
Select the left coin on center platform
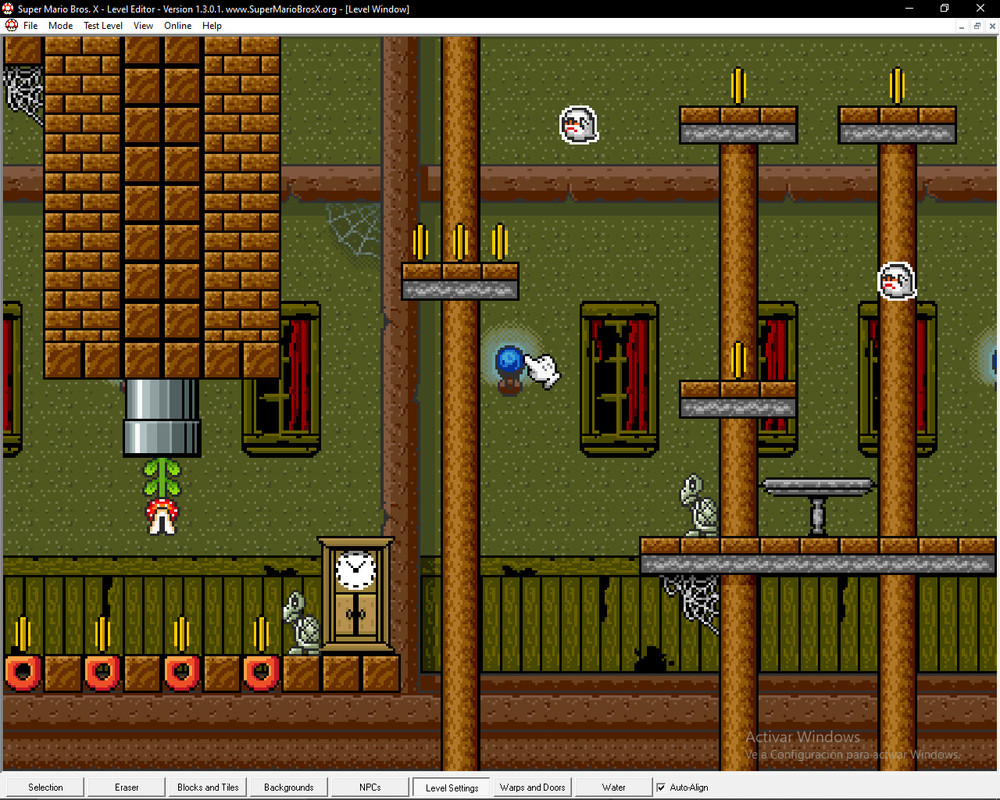[x=420, y=242]
